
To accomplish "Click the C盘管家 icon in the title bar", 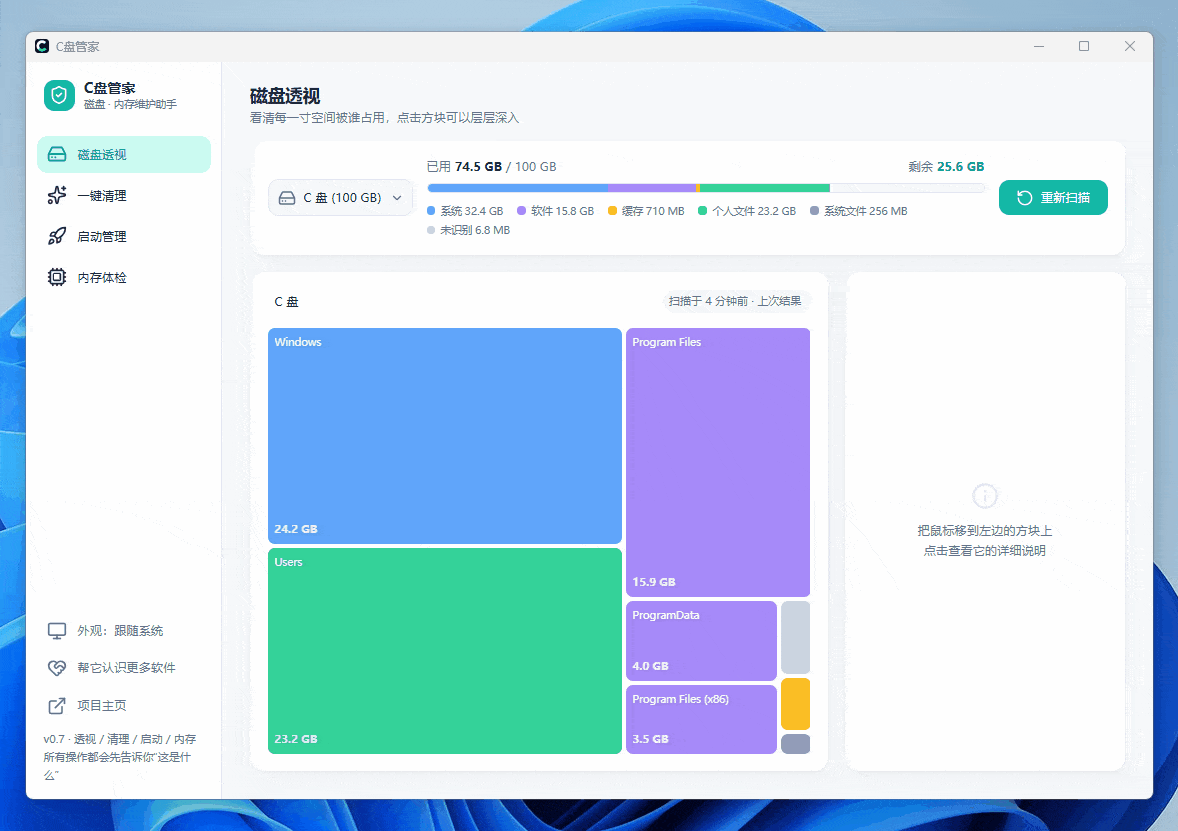I will [42, 47].
